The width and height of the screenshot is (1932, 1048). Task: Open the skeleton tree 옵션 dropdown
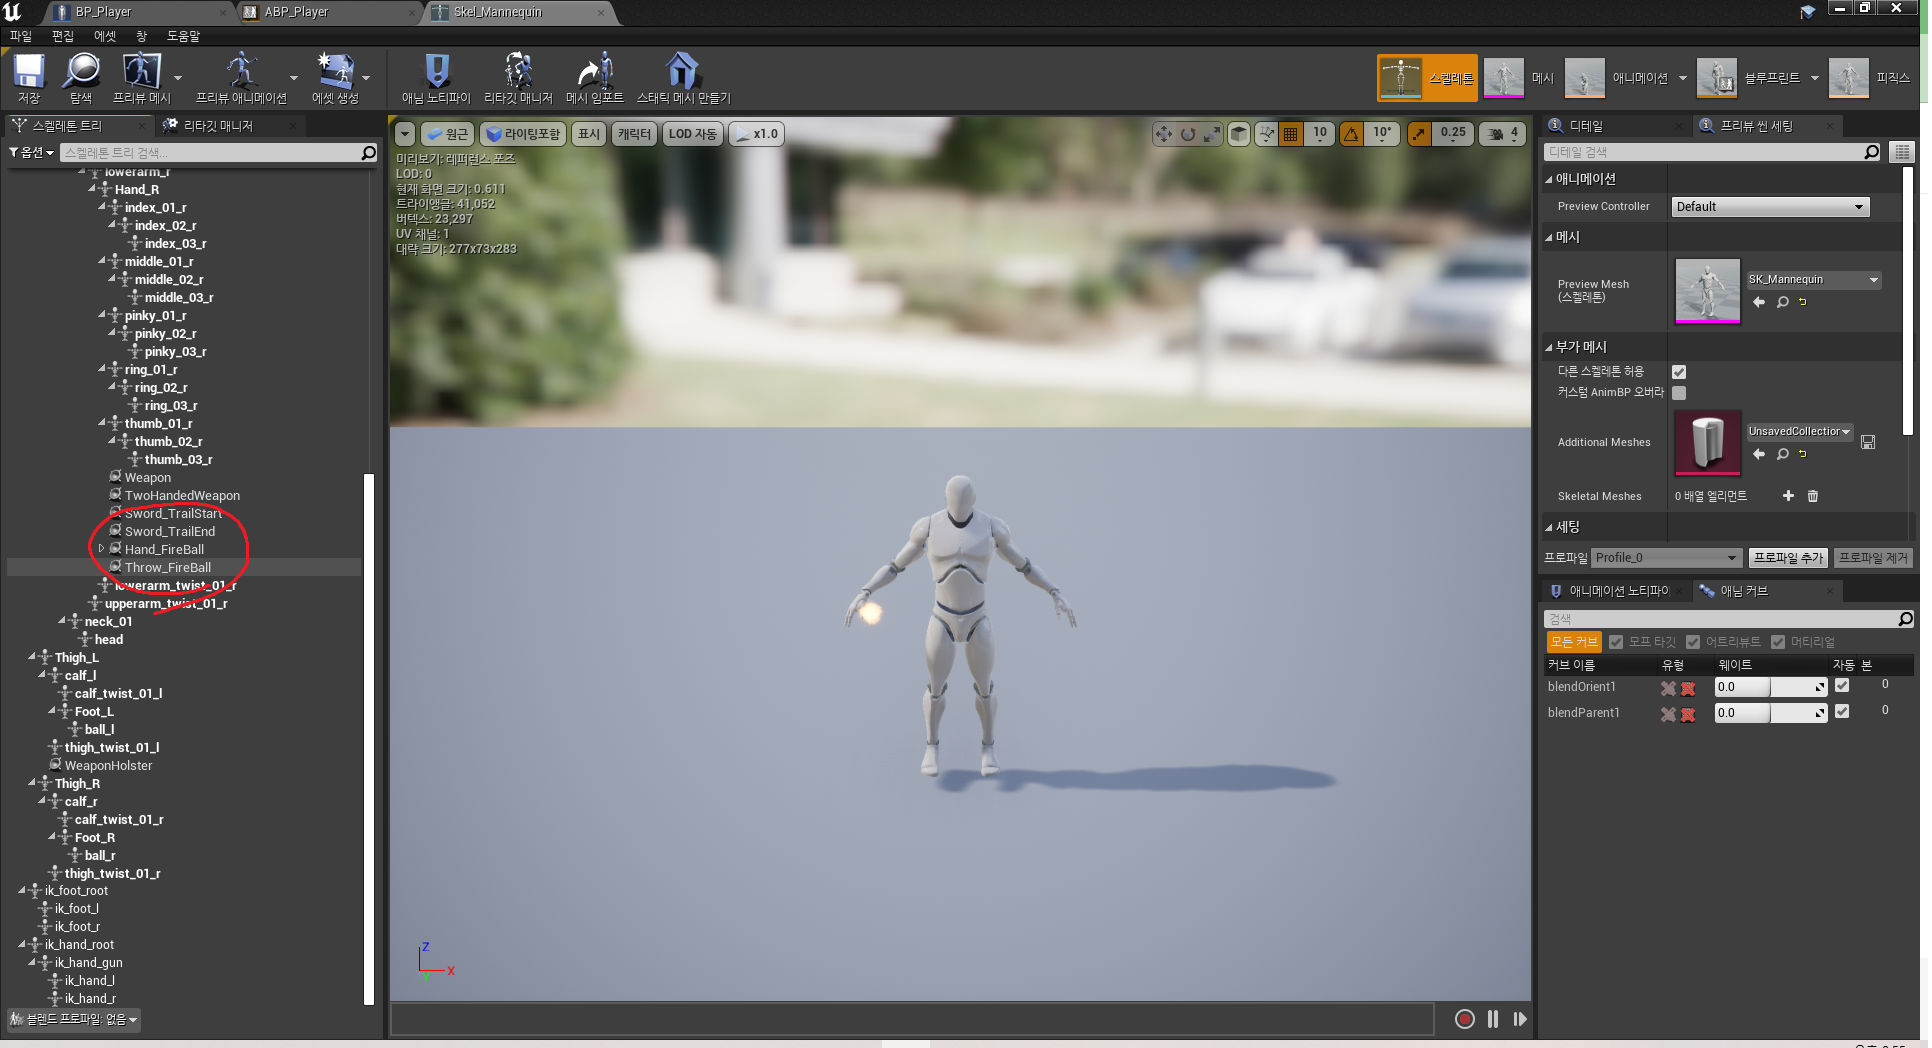click(x=31, y=152)
